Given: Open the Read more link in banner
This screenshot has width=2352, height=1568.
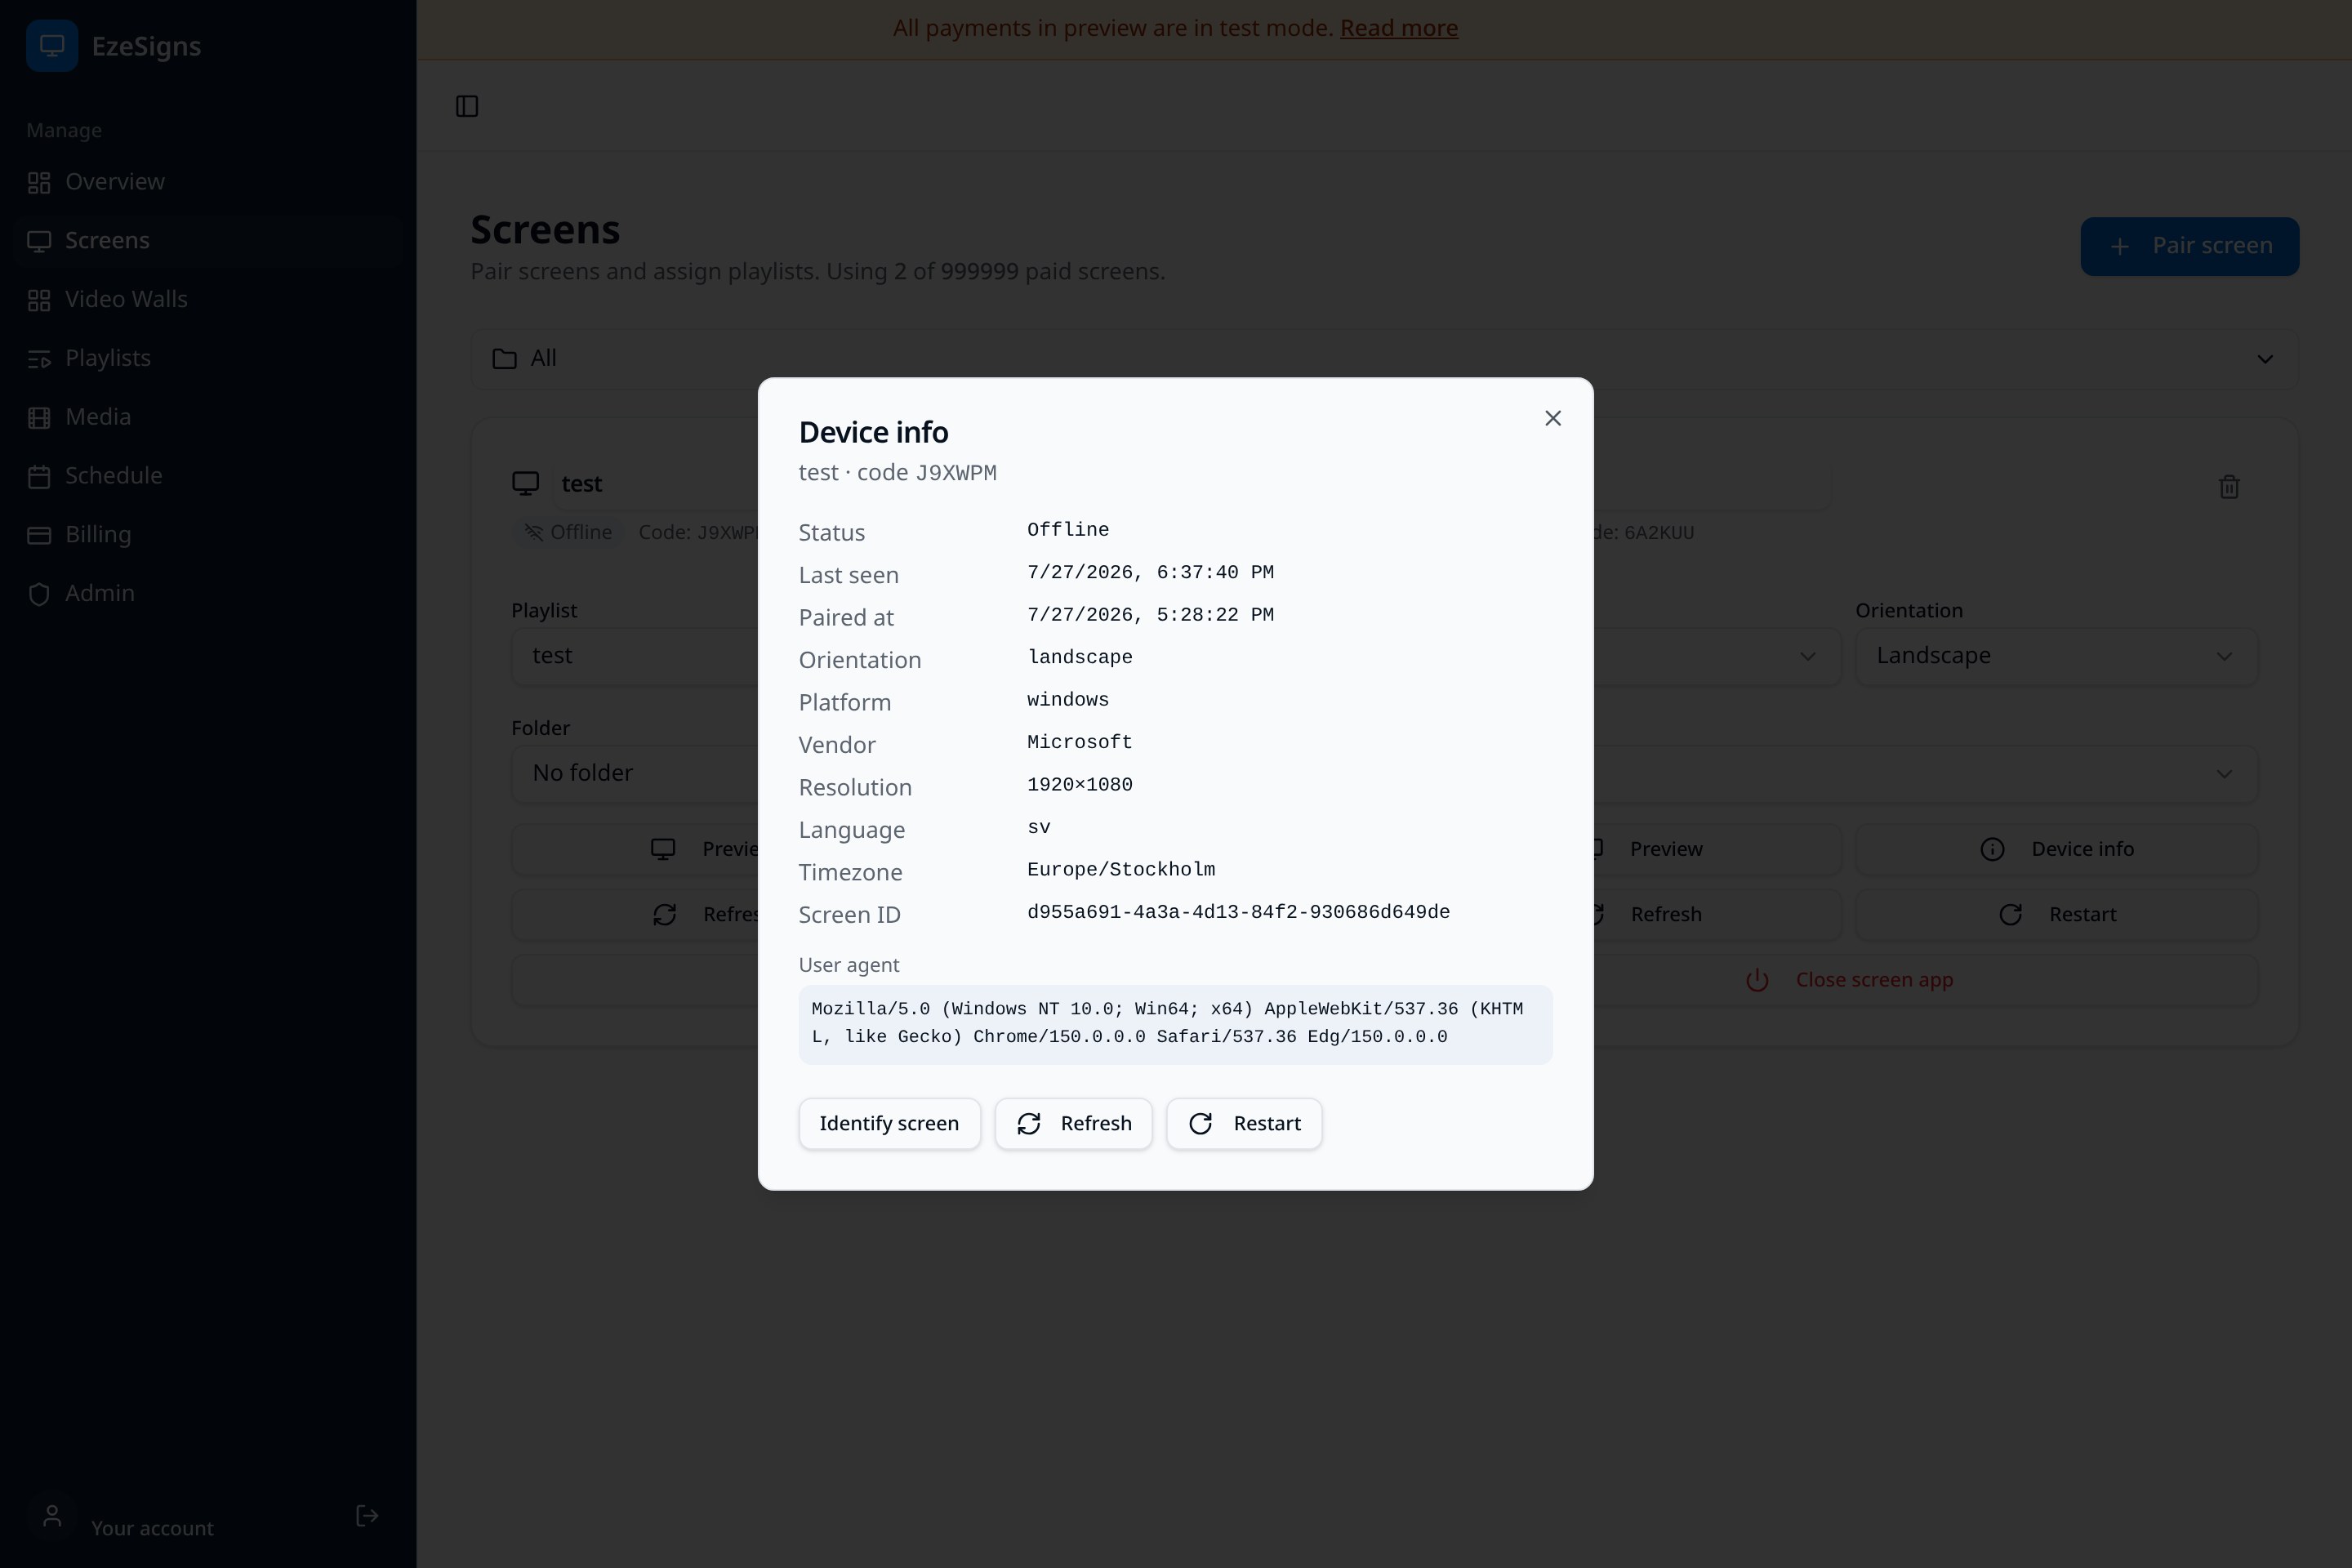Looking at the screenshot, I should pos(1398,28).
